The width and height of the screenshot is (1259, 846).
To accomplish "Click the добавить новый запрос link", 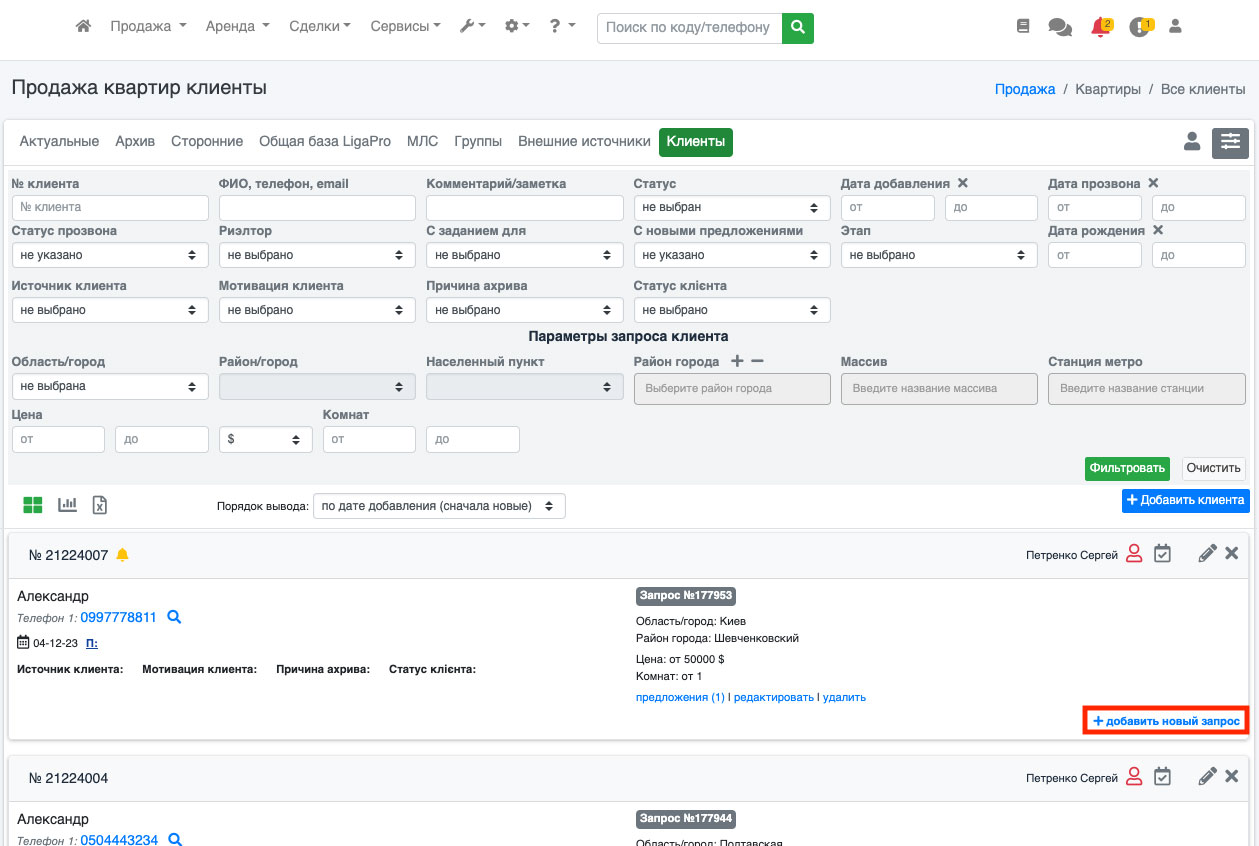I will (1166, 721).
